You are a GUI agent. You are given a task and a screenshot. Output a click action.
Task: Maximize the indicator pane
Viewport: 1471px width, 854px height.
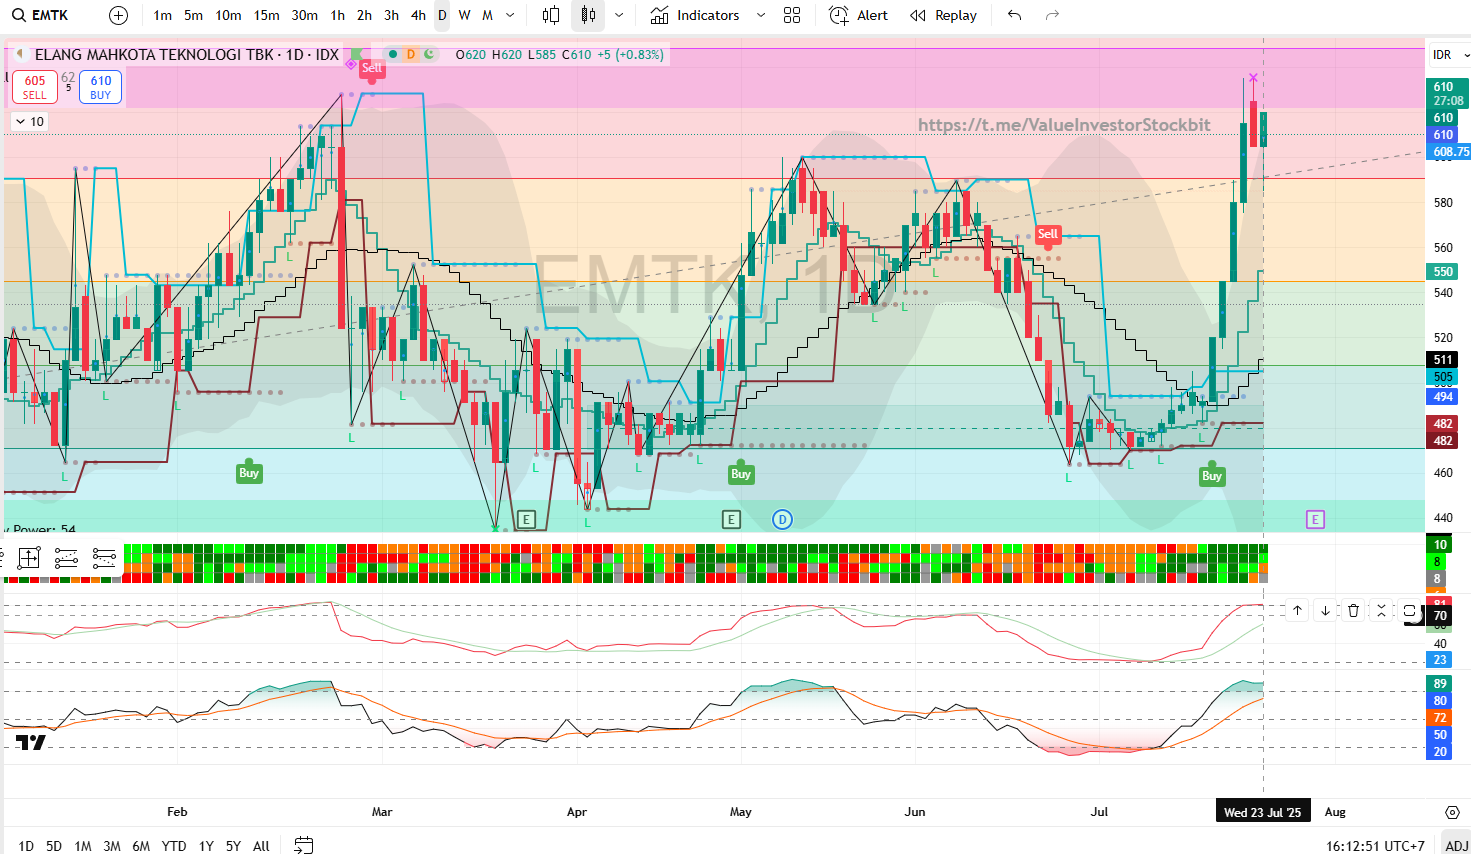tap(1409, 610)
